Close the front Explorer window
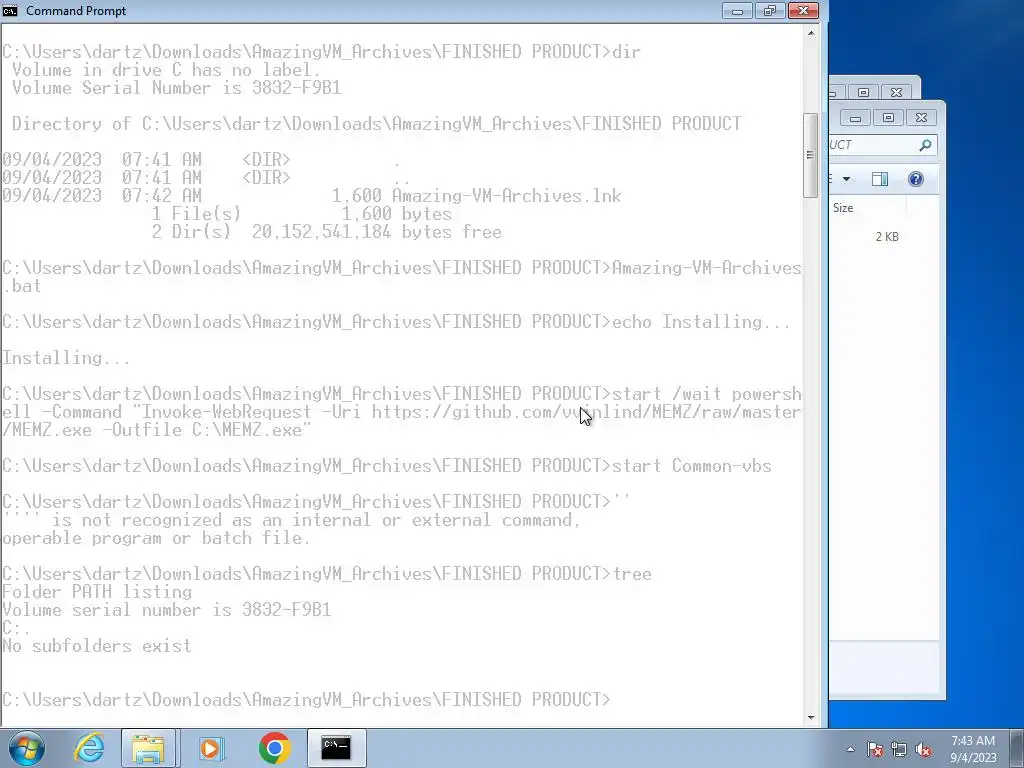This screenshot has height=768, width=1024. click(921, 118)
